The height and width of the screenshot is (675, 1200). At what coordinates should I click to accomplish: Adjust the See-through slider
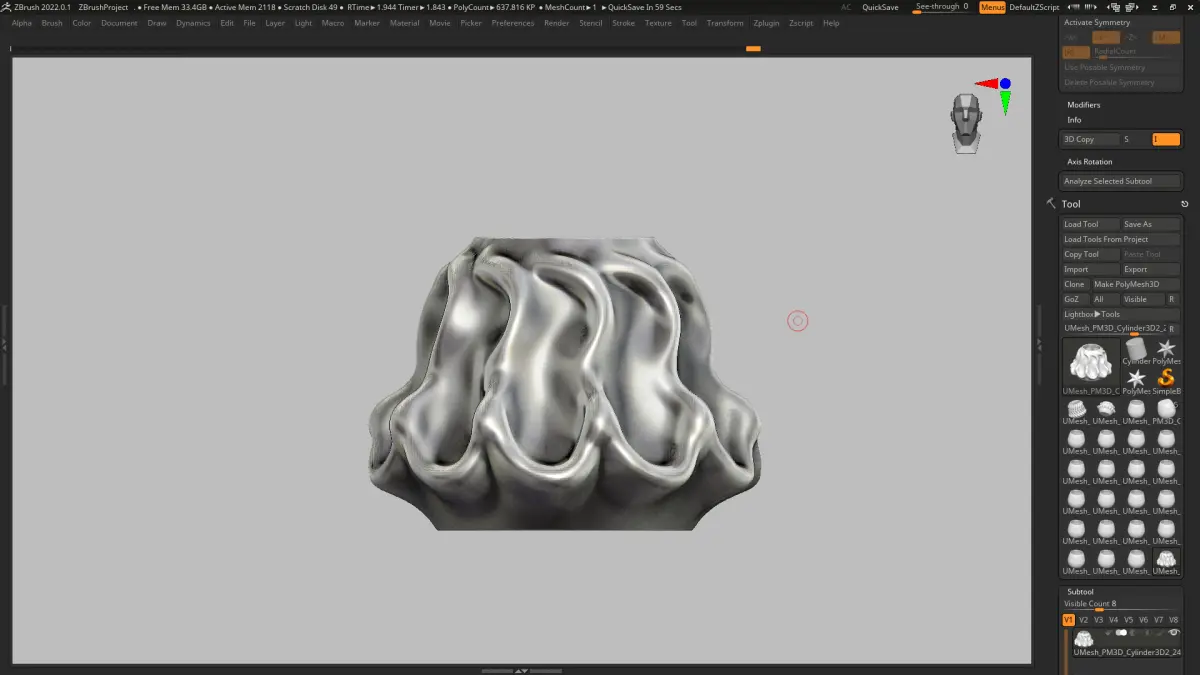click(x=943, y=8)
